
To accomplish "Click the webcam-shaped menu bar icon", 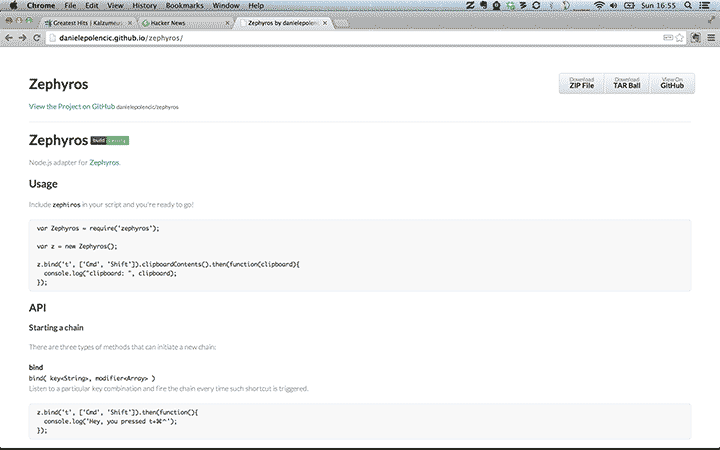I will pos(496,6).
